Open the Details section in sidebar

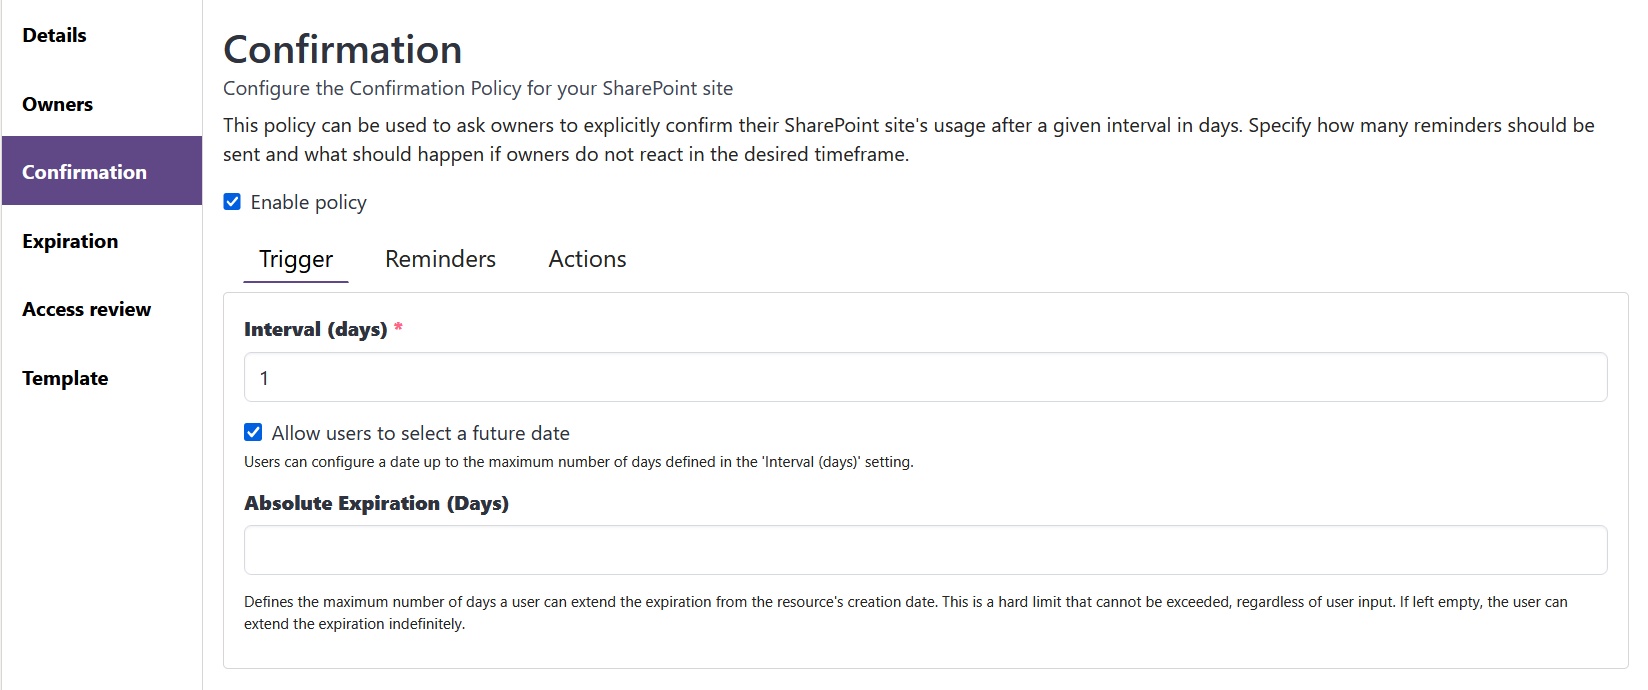pos(55,36)
